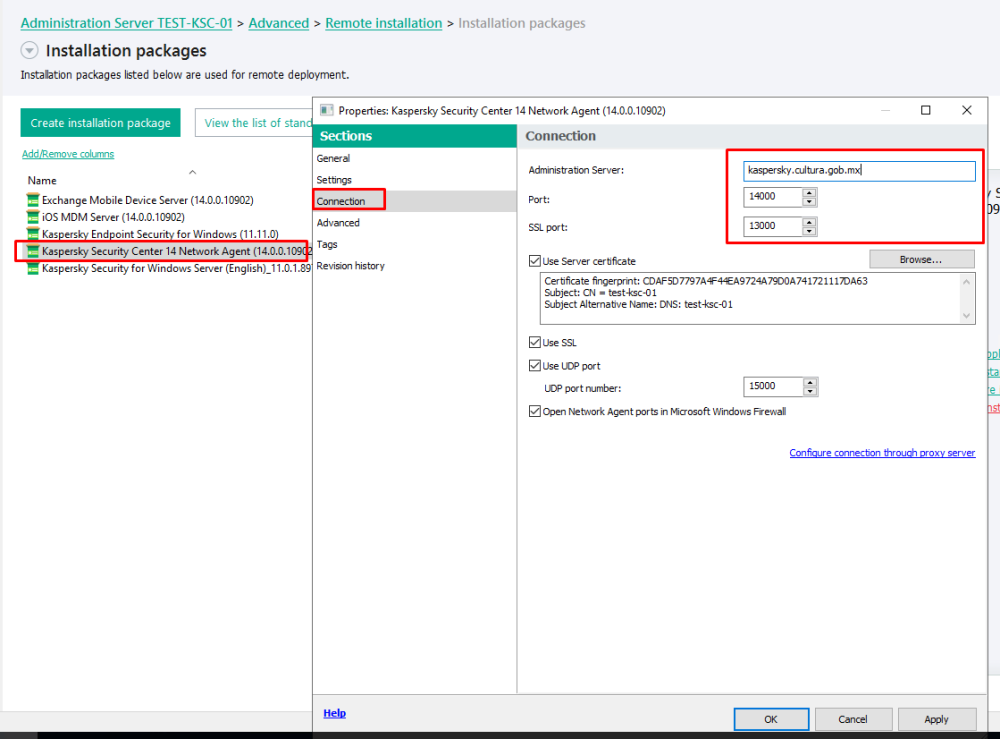The image size is (1000, 739).
Task: Sort the list by the Name column arrow
Action: pos(193,172)
